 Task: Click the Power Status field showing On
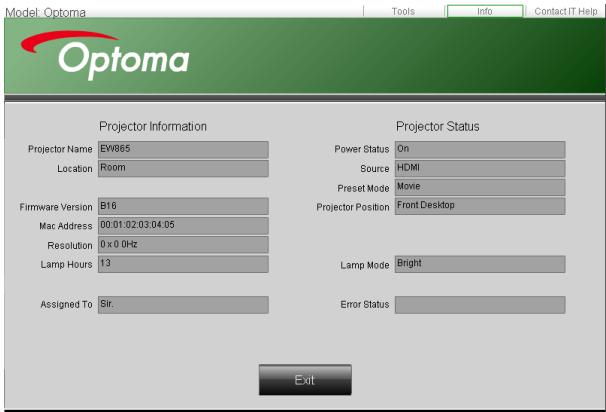(x=480, y=150)
